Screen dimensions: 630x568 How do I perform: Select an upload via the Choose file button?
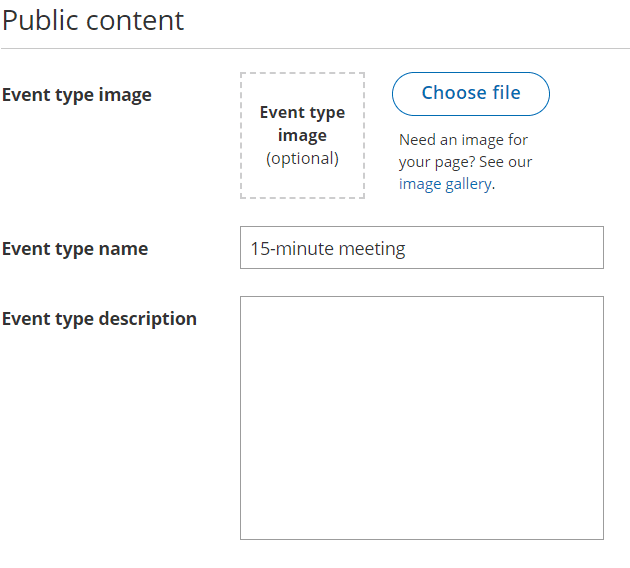(x=470, y=94)
